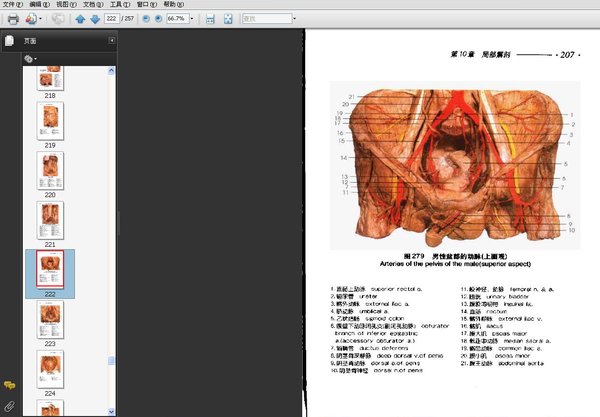The width and height of the screenshot is (600, 417).
Task: Select page thumbnail 224
Action: tap(50, 370)
